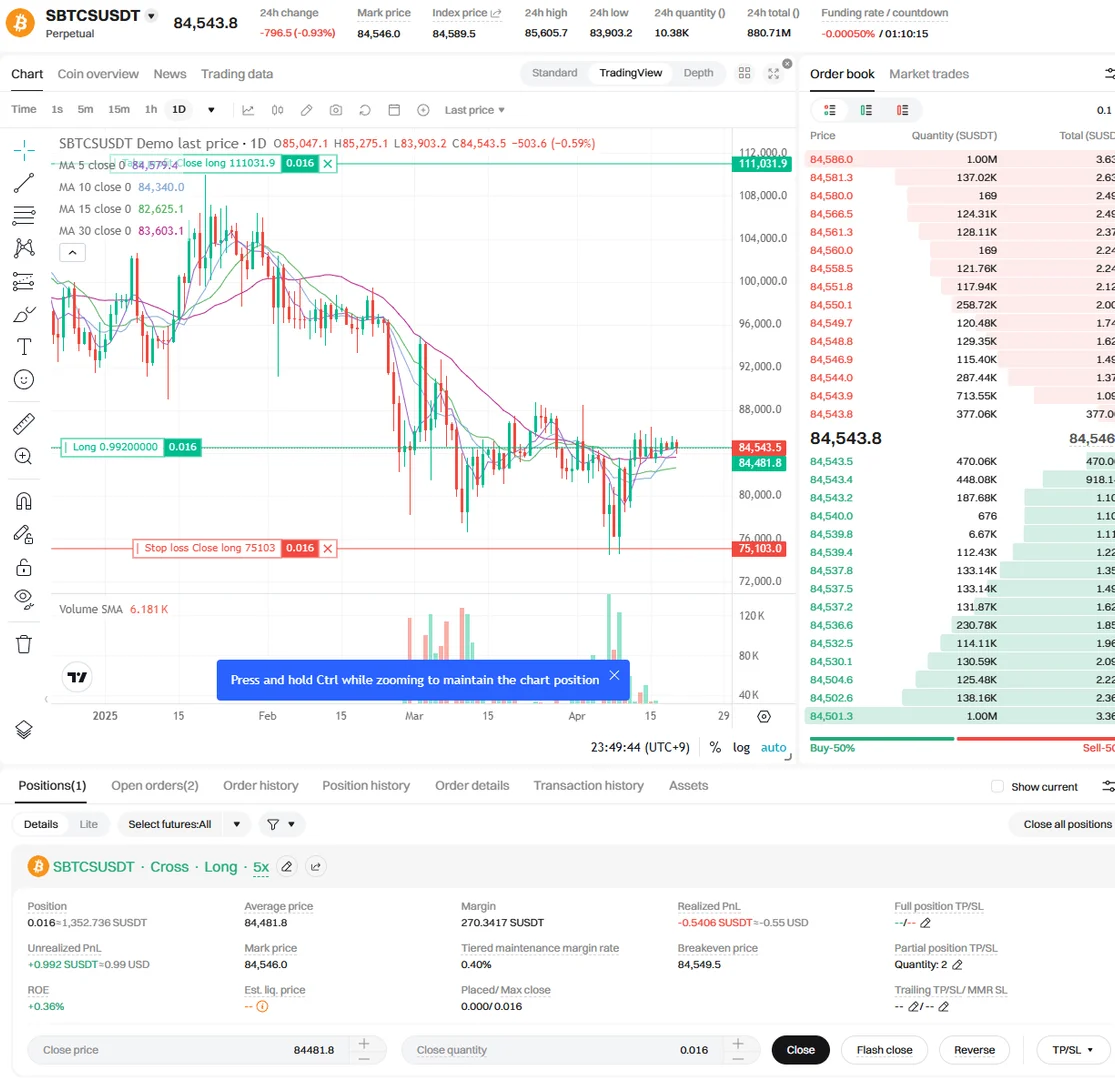This screenshot has height=1080, width=1115.
Task: Open the Trading data tab
Action: tap(237, 74)
